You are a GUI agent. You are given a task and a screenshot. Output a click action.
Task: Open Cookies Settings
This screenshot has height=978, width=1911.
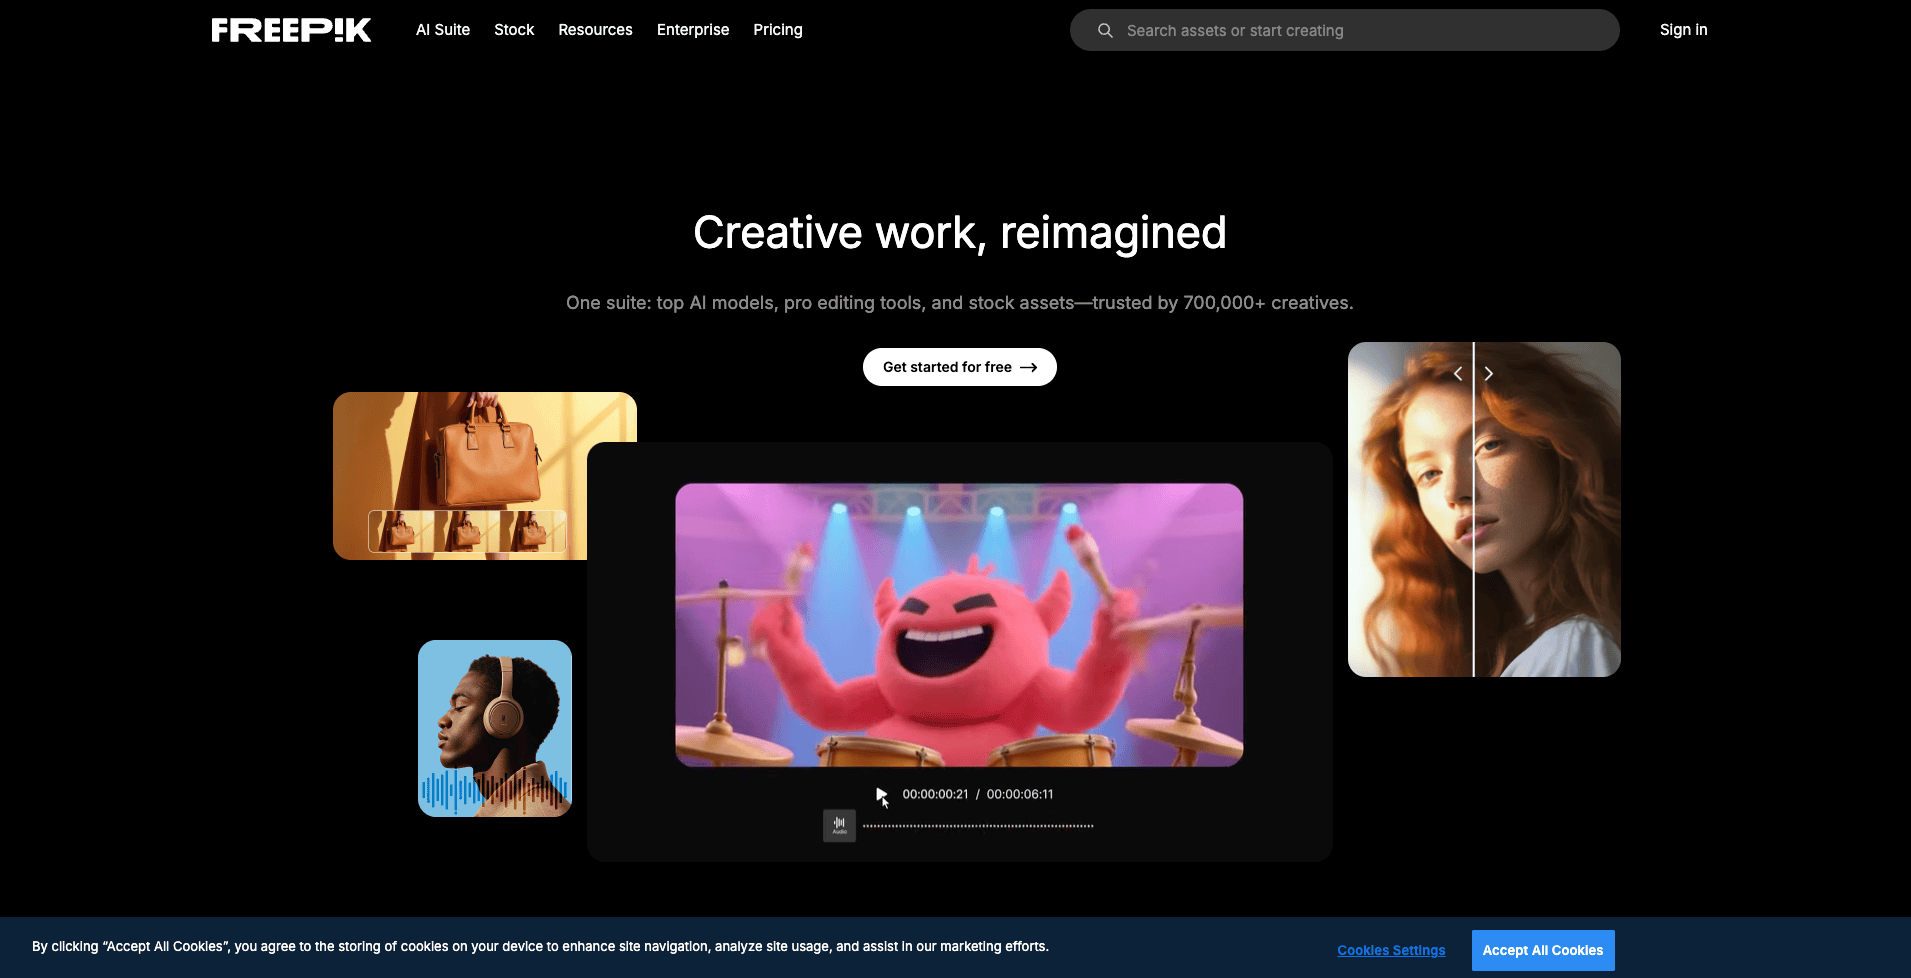click(x=1391, y=950)
